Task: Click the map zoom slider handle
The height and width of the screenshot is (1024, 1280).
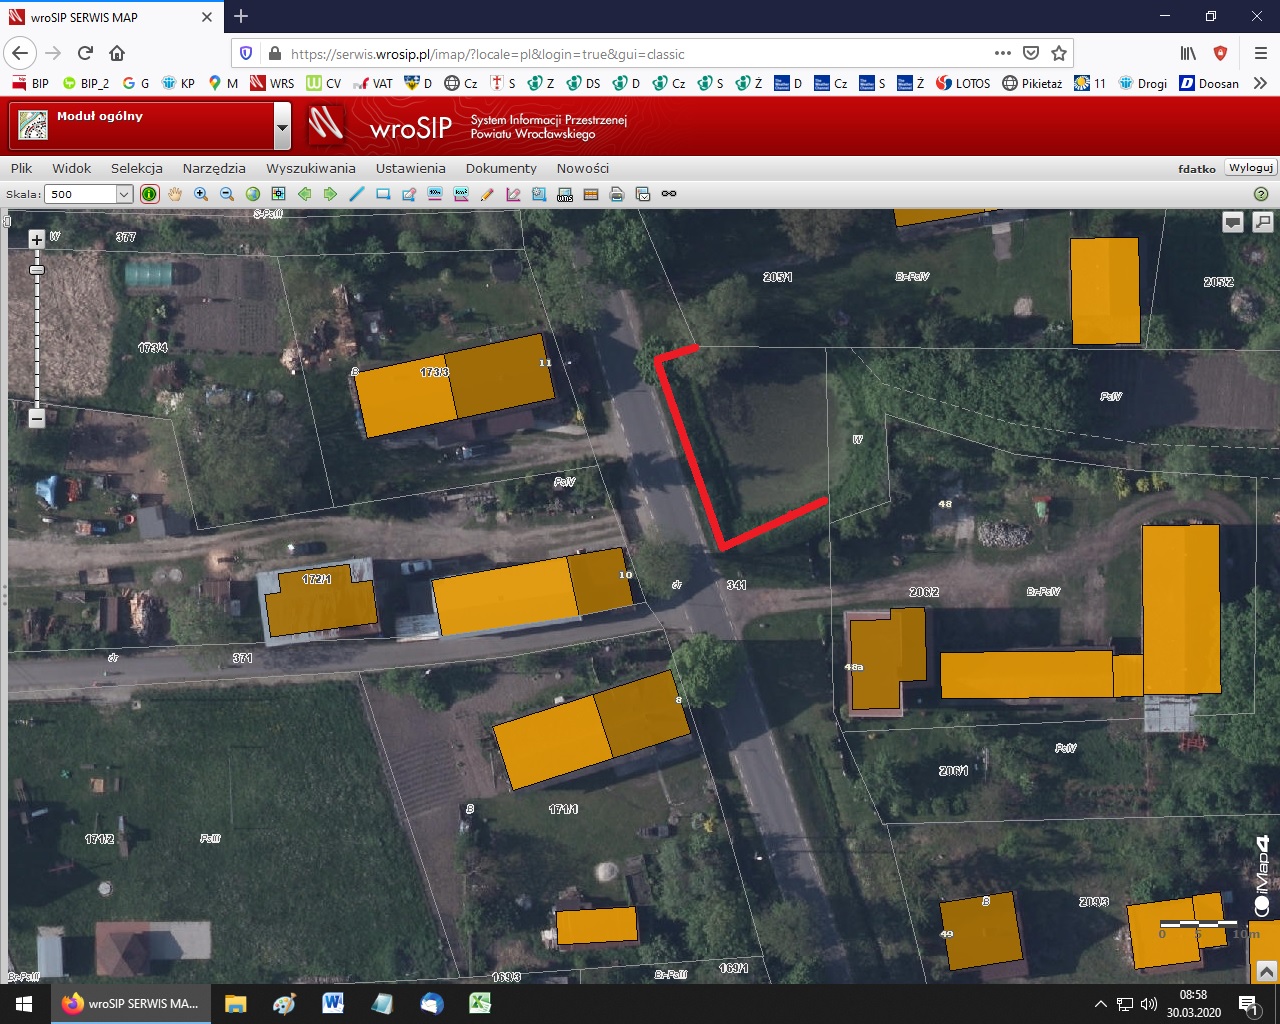Action: tap(37, 270)
